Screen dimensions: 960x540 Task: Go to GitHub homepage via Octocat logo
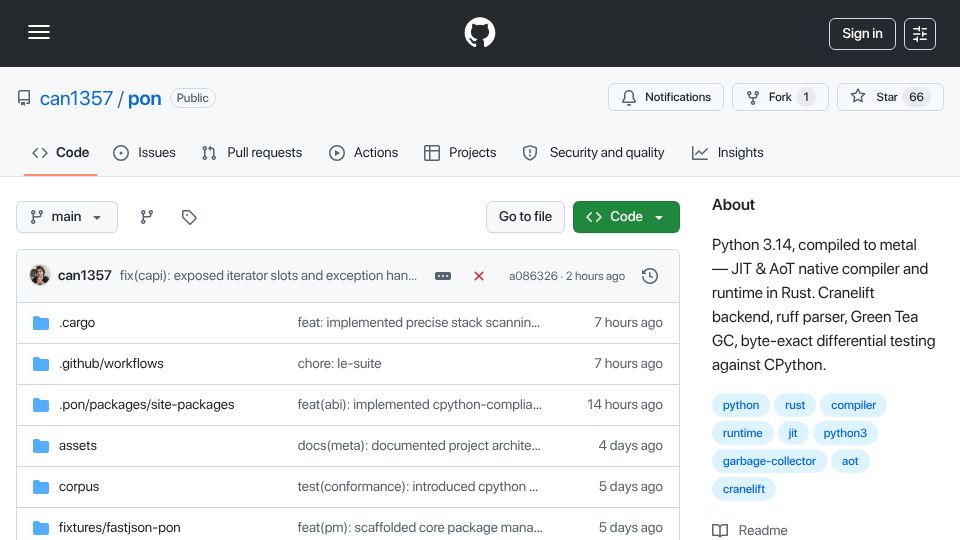(479, 32)
